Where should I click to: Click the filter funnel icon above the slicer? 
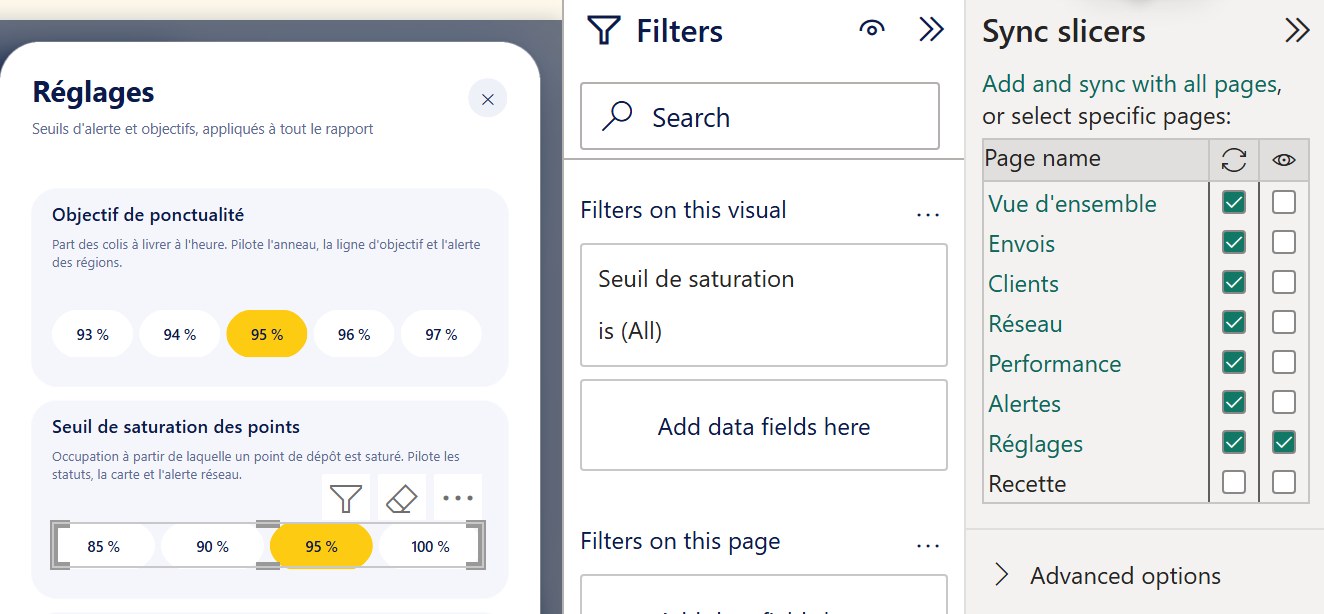346,498
